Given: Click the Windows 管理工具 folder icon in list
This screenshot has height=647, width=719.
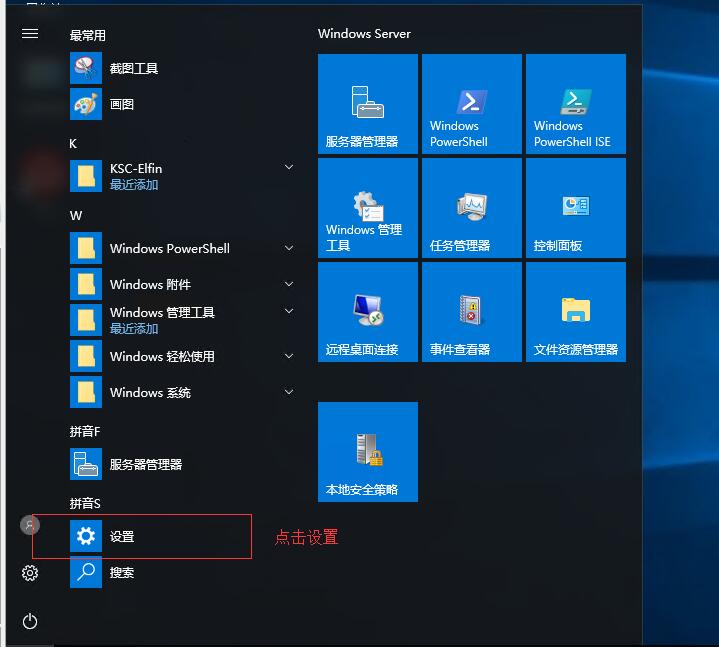Looking at the screenshot, I should (86, 320).
